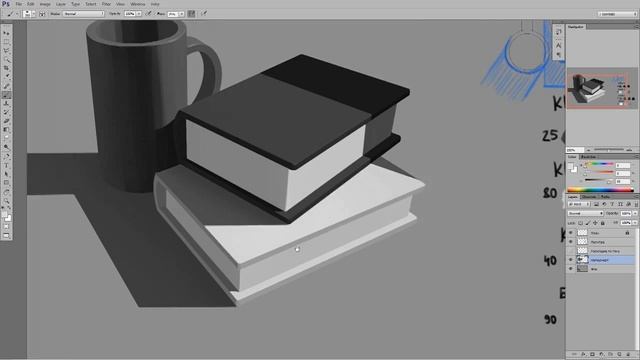640x360 pixels.
Task: Toggle Quick Mask mode in toolbox
Action: 6,227
